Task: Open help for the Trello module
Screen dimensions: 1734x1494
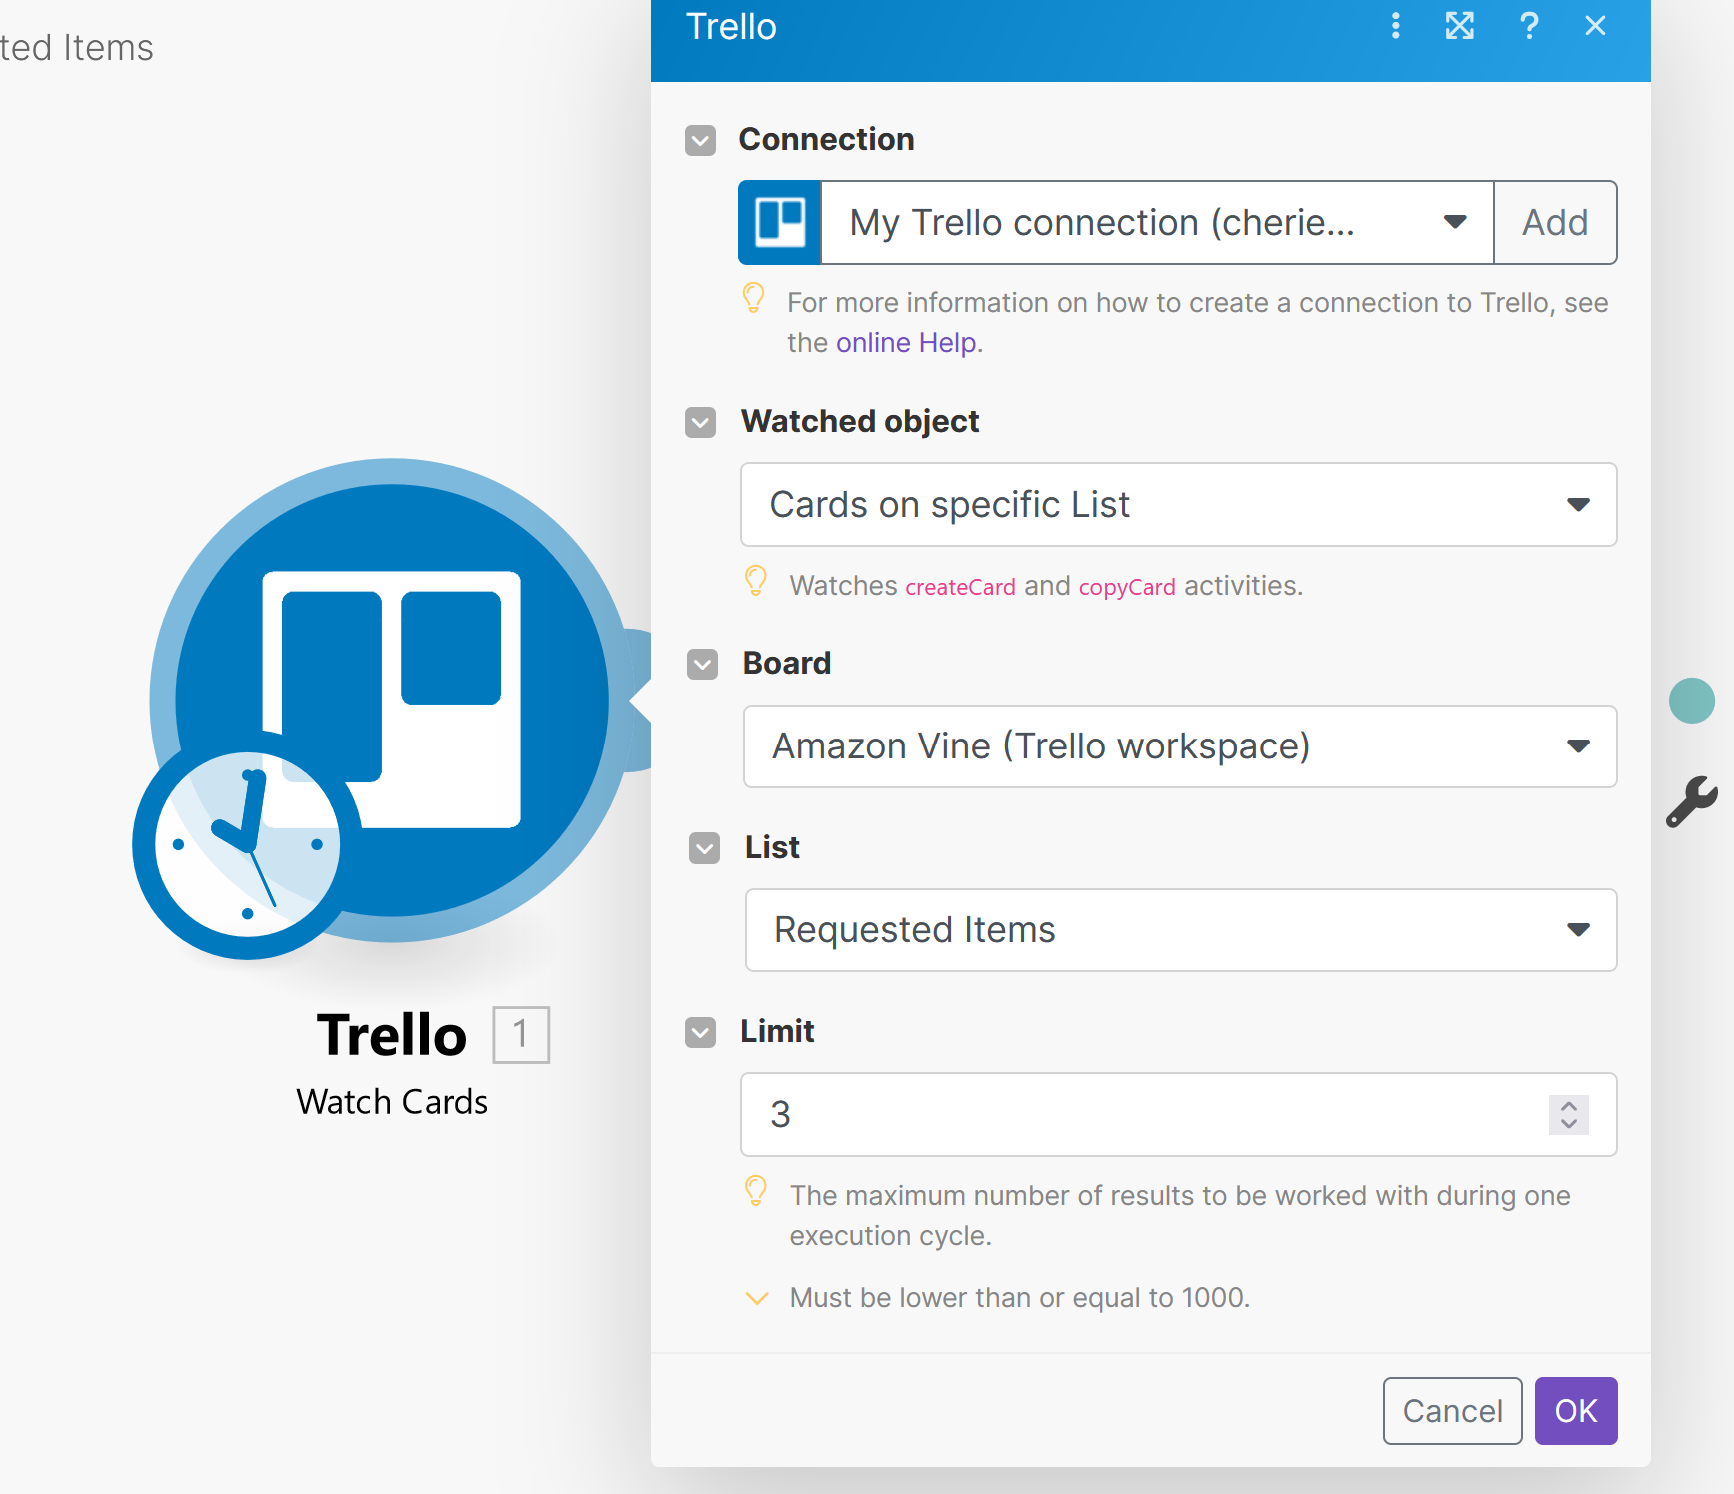Action: [x=1528, y=26]
